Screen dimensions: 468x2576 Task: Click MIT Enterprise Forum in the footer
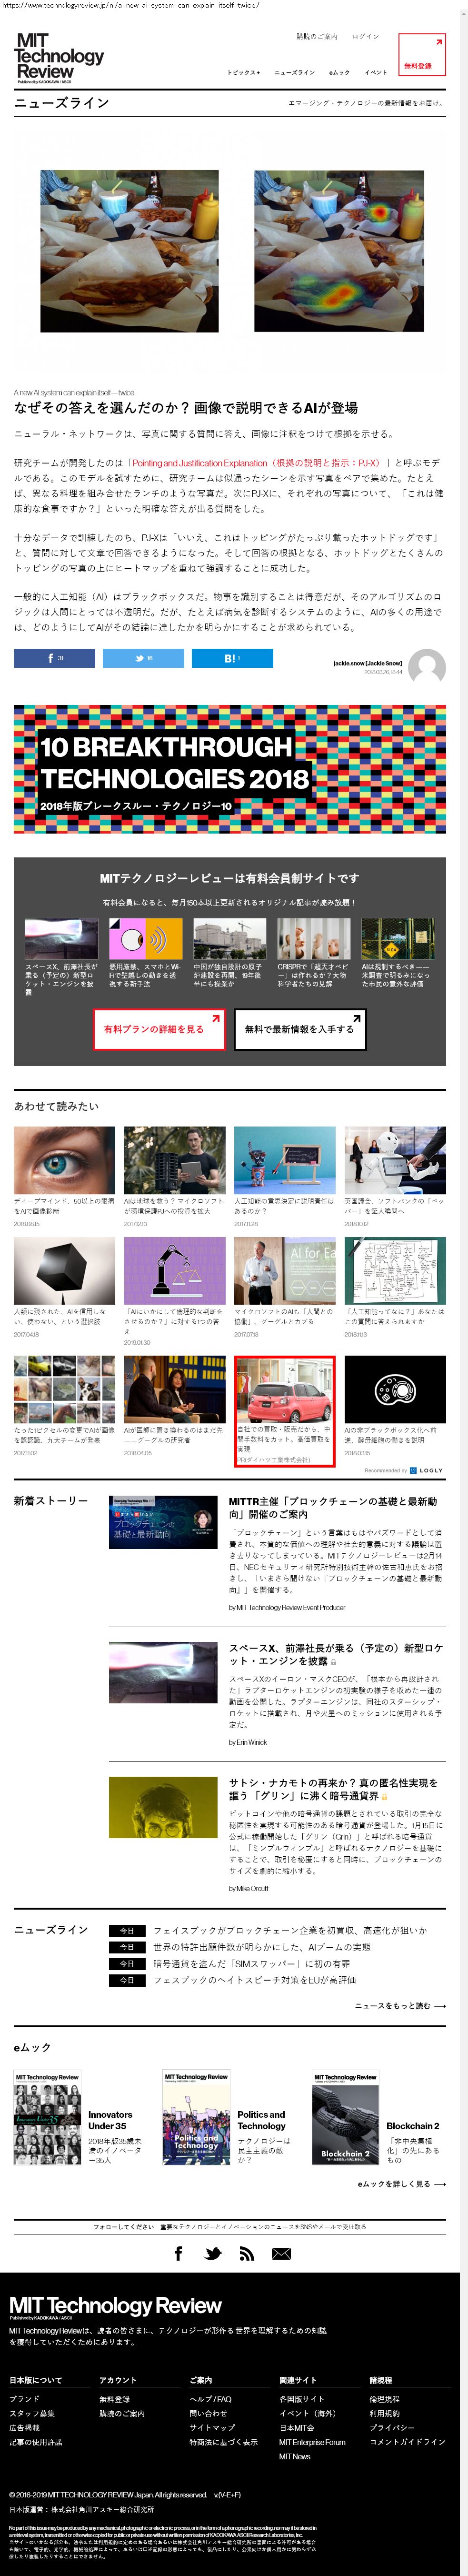tap(312, 2441)
